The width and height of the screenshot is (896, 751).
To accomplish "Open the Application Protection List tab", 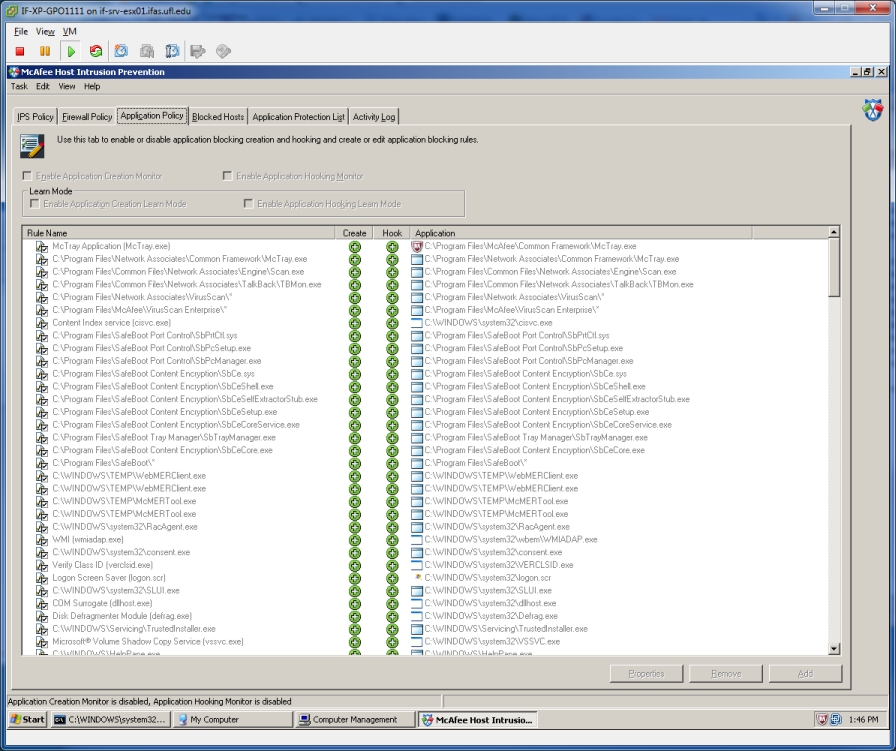I will coord(298,117).
